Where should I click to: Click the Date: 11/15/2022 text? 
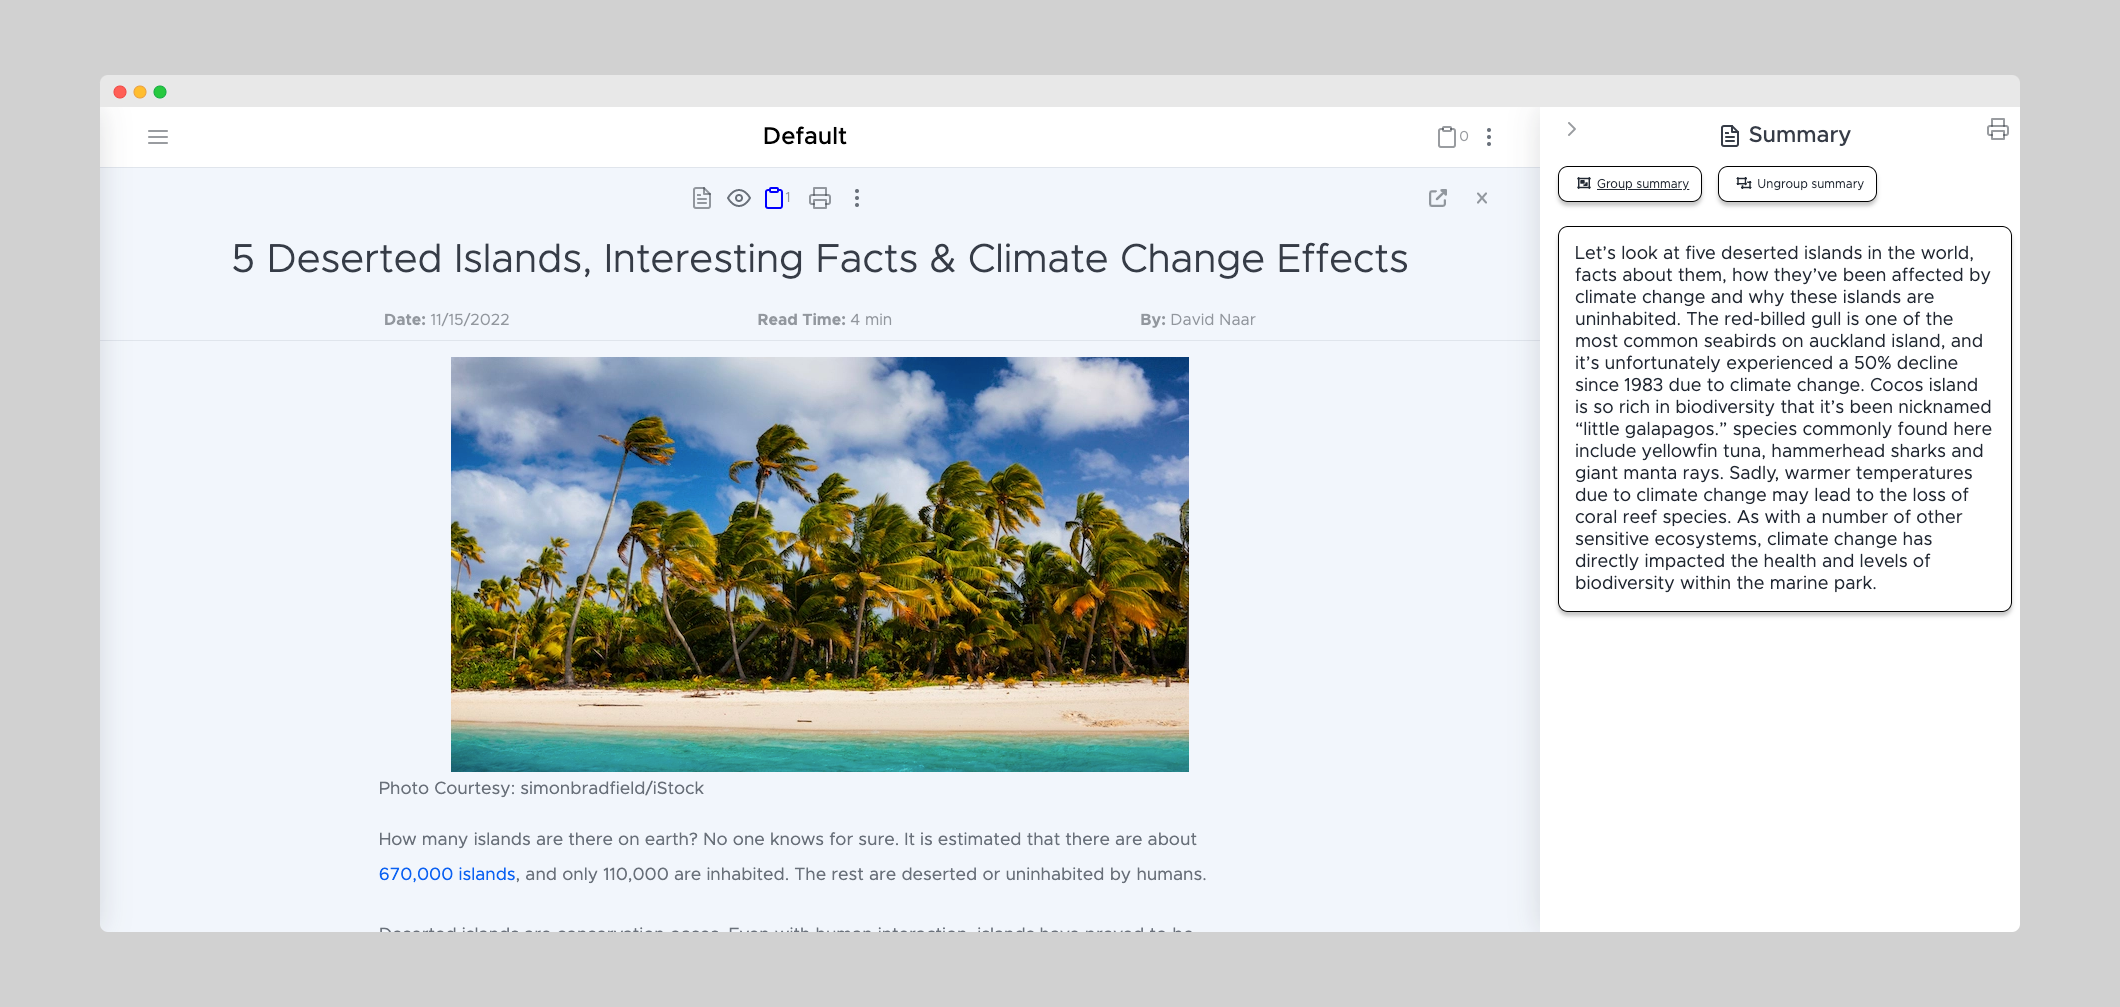447,320
